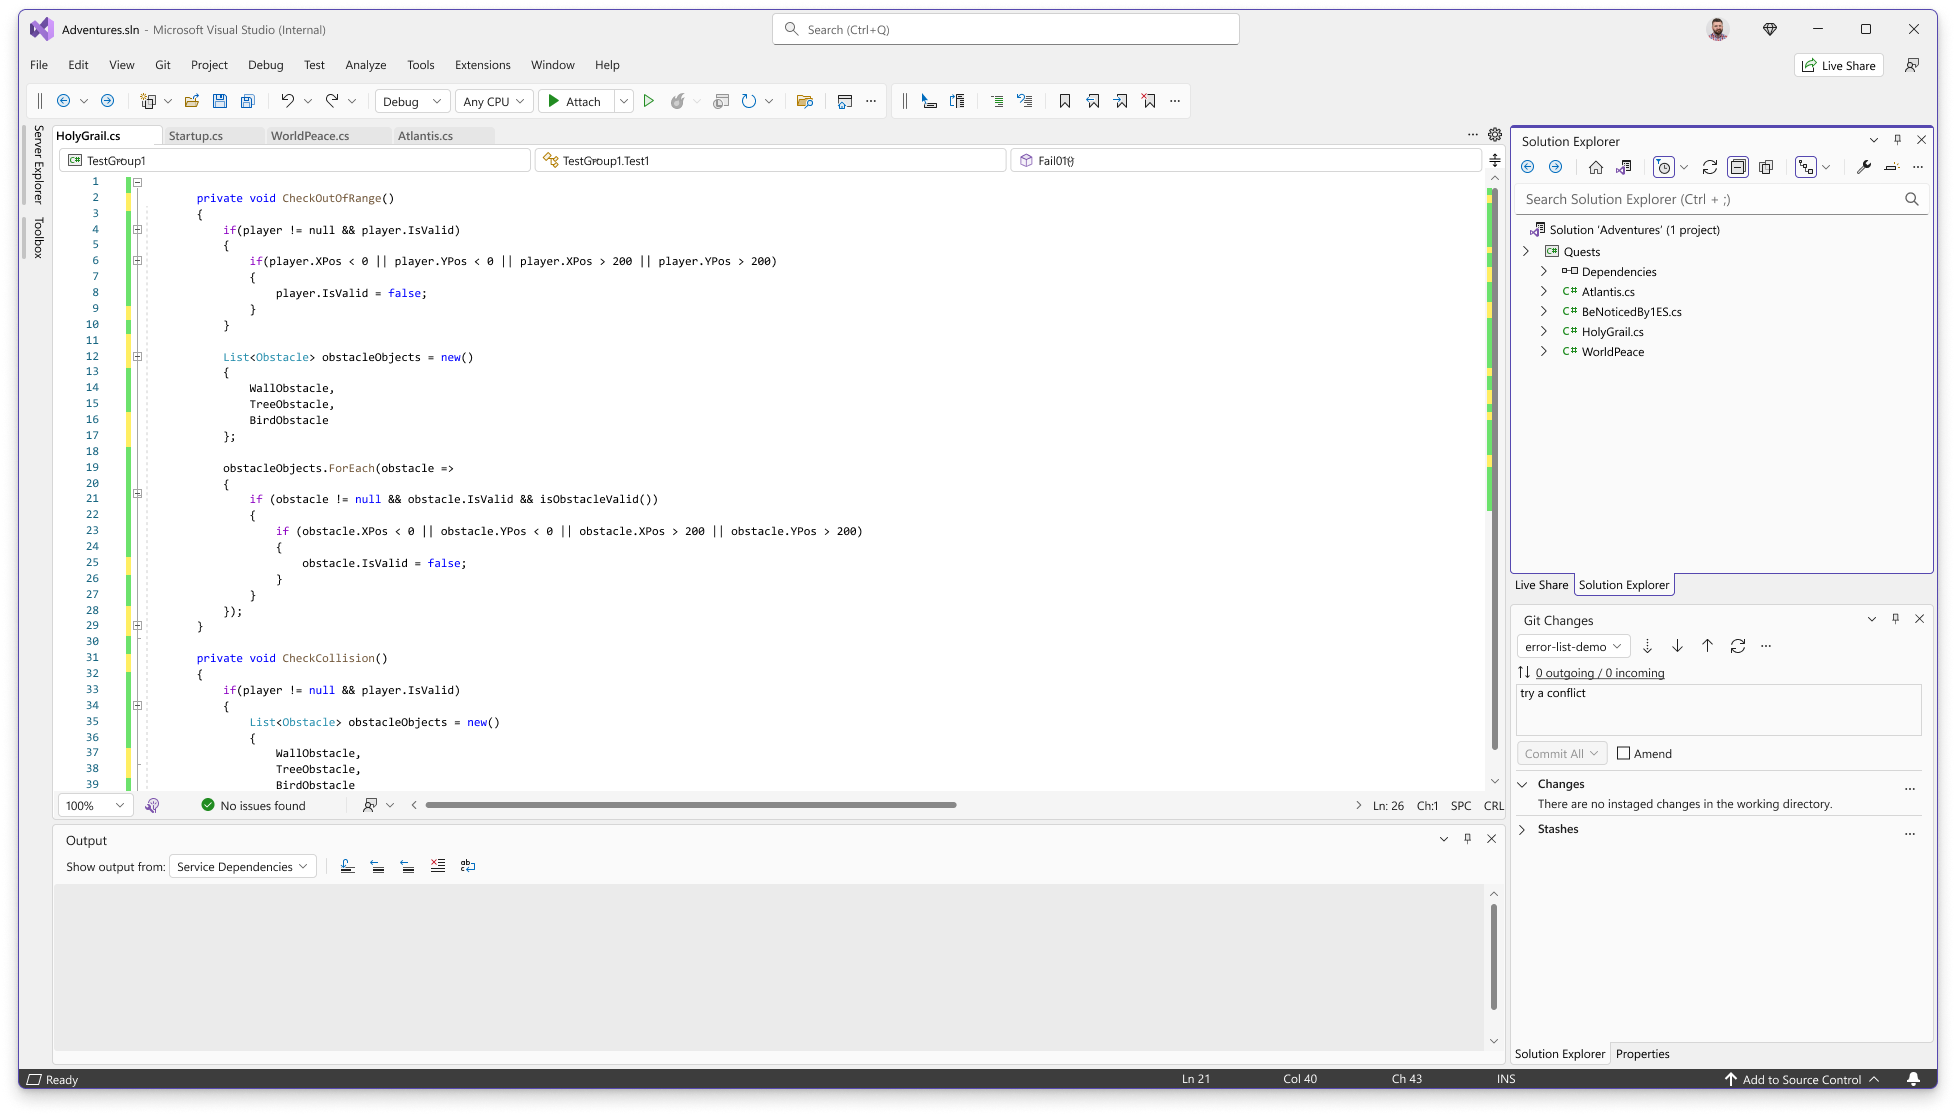Viewport: 1956px width, 1116px height.
Task: Switch to the WorldPeace.cs tab
Action: coord(310,136)
